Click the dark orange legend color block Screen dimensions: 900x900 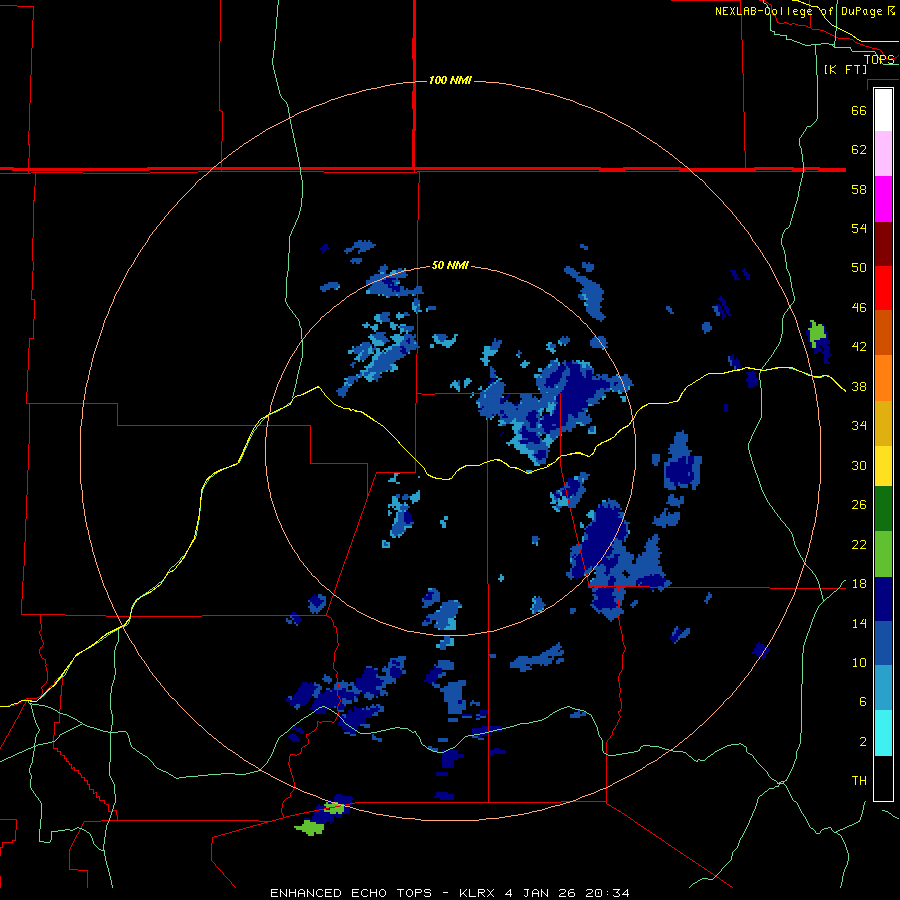883,333
